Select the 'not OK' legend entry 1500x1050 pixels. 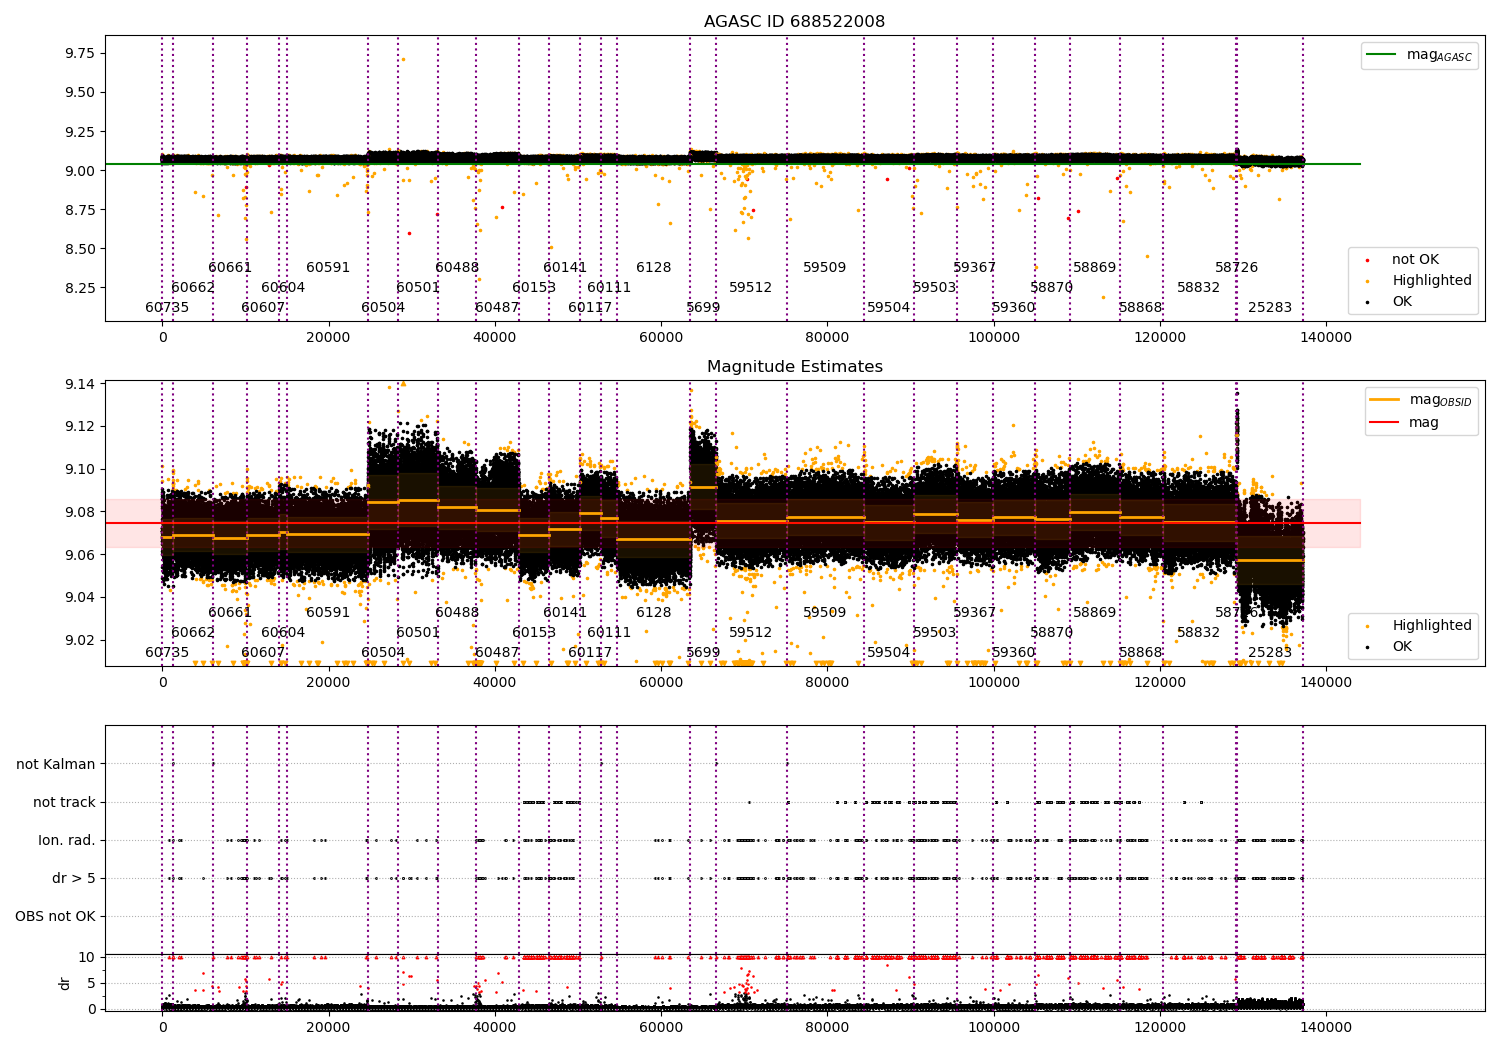(x=1403, y=260)
